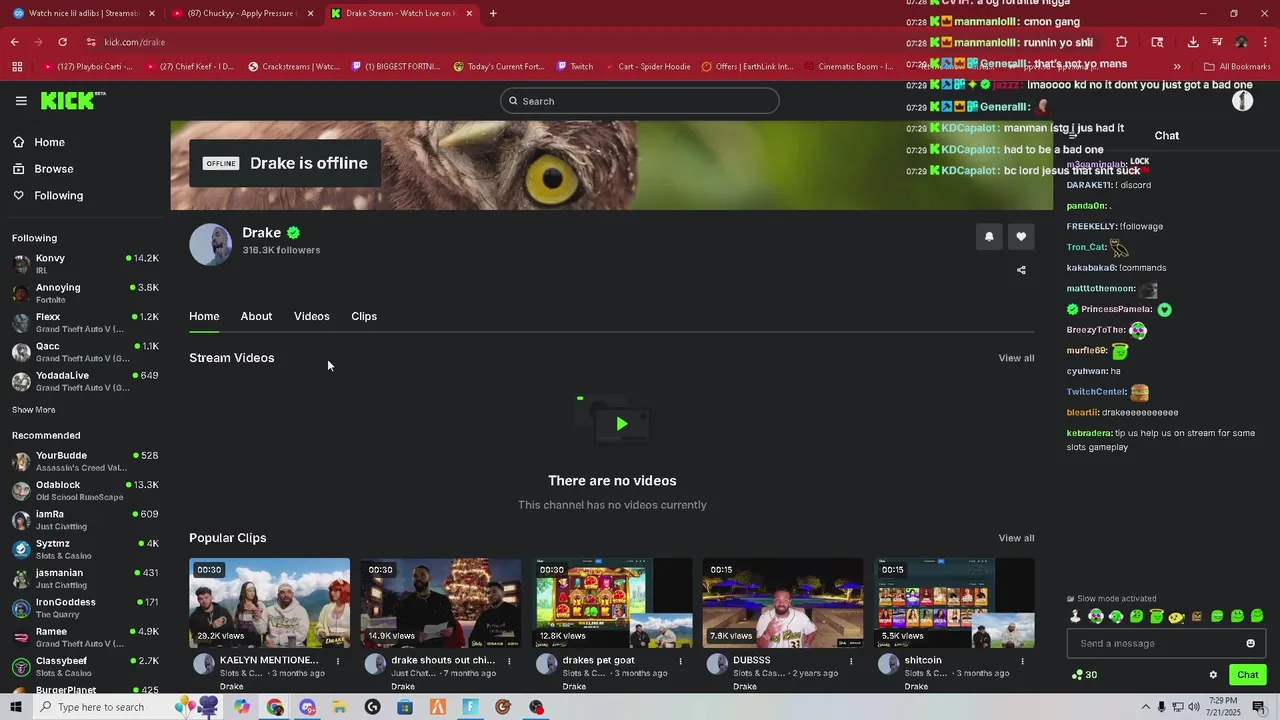Close the Drake Stream browser tab
The width and height of the screenshot is (1280, 720).
pyautogui.click(x=469, y=13)
